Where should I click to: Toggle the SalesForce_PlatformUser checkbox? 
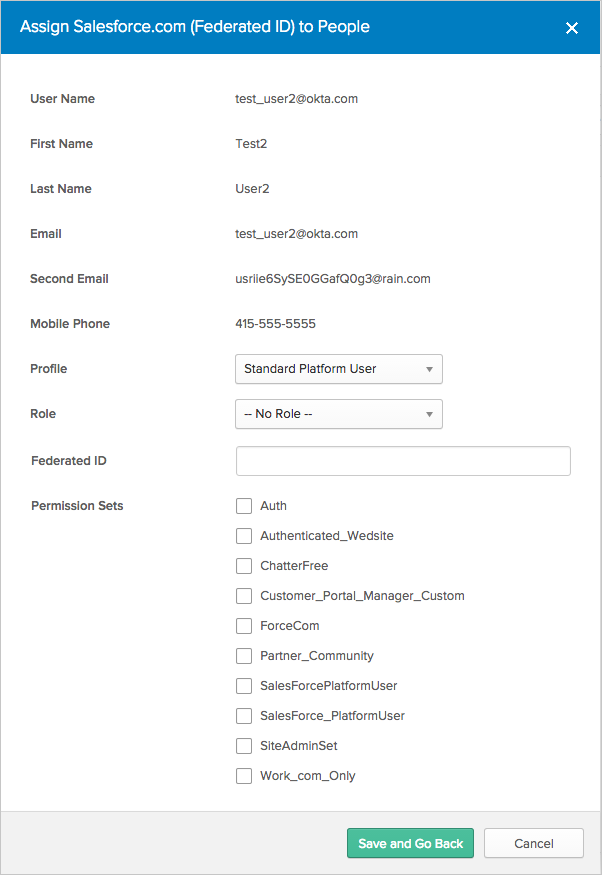tap(244, 716)
